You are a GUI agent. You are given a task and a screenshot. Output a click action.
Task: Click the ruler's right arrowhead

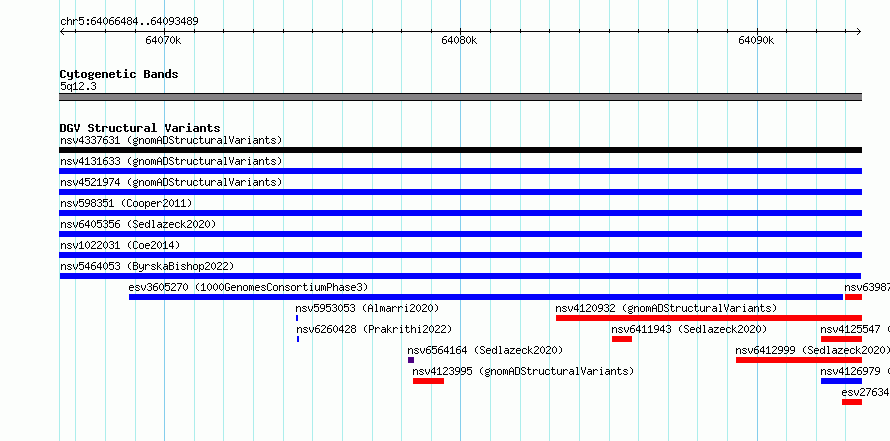click(x=858, y=32)
